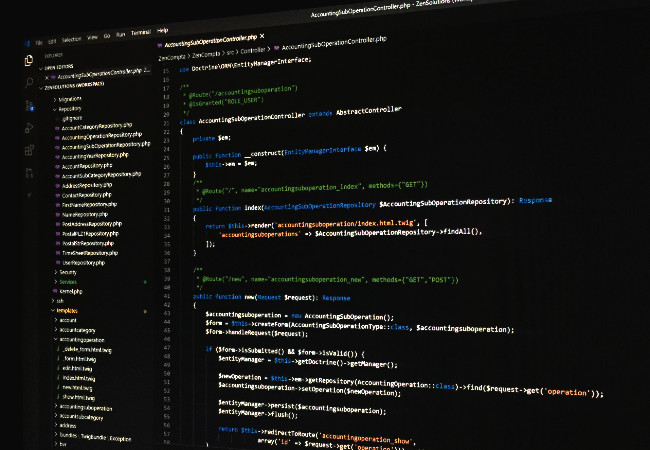Click the src breadcrumb segment
The height and width of the screenshot is (450, 650).
point(230,53)
